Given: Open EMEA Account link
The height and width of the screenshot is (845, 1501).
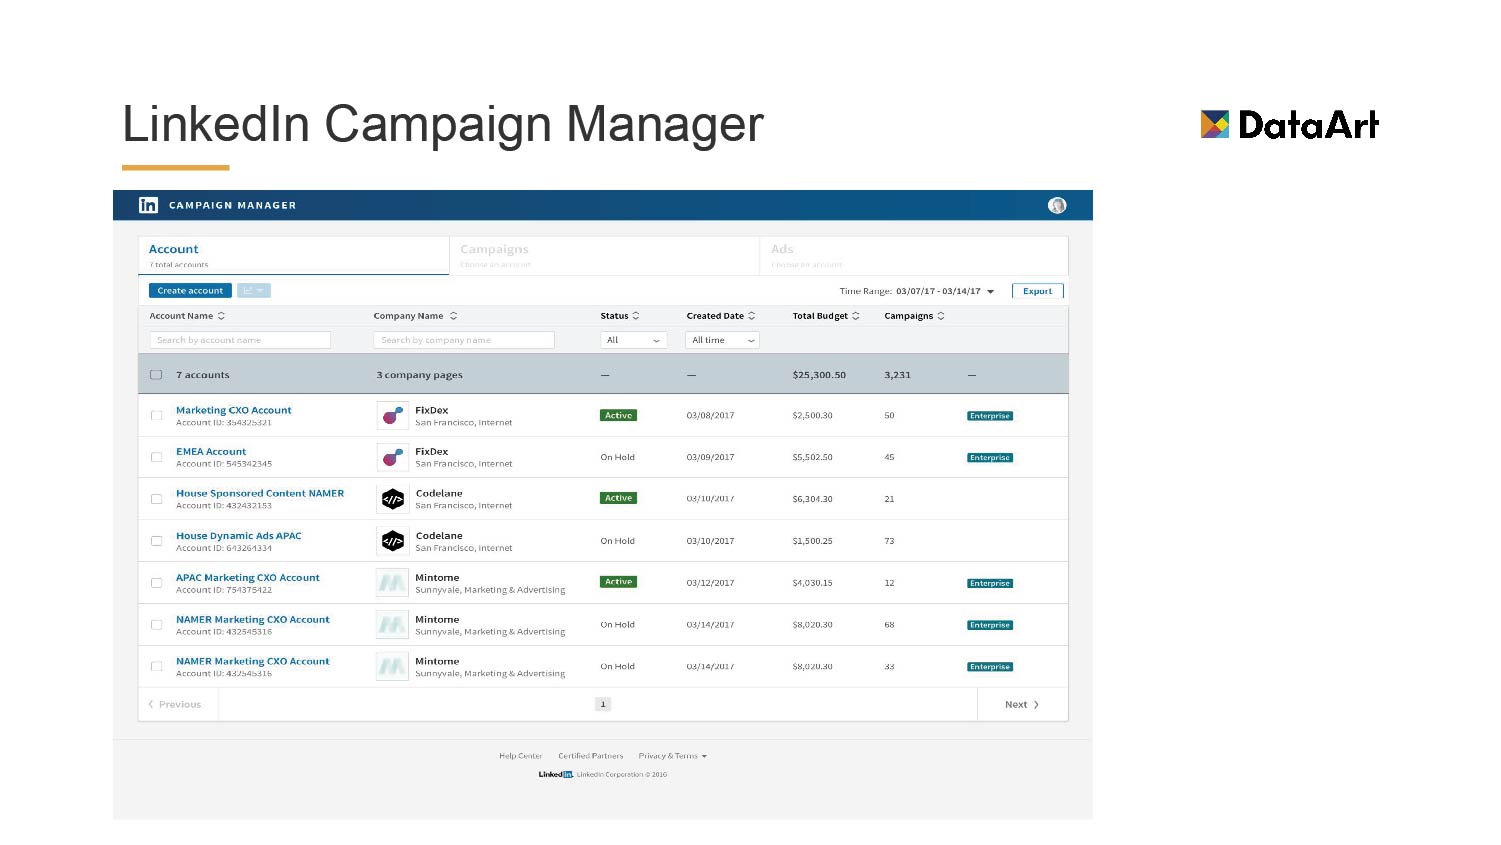Looking at the screenshot, I should 211,452.
